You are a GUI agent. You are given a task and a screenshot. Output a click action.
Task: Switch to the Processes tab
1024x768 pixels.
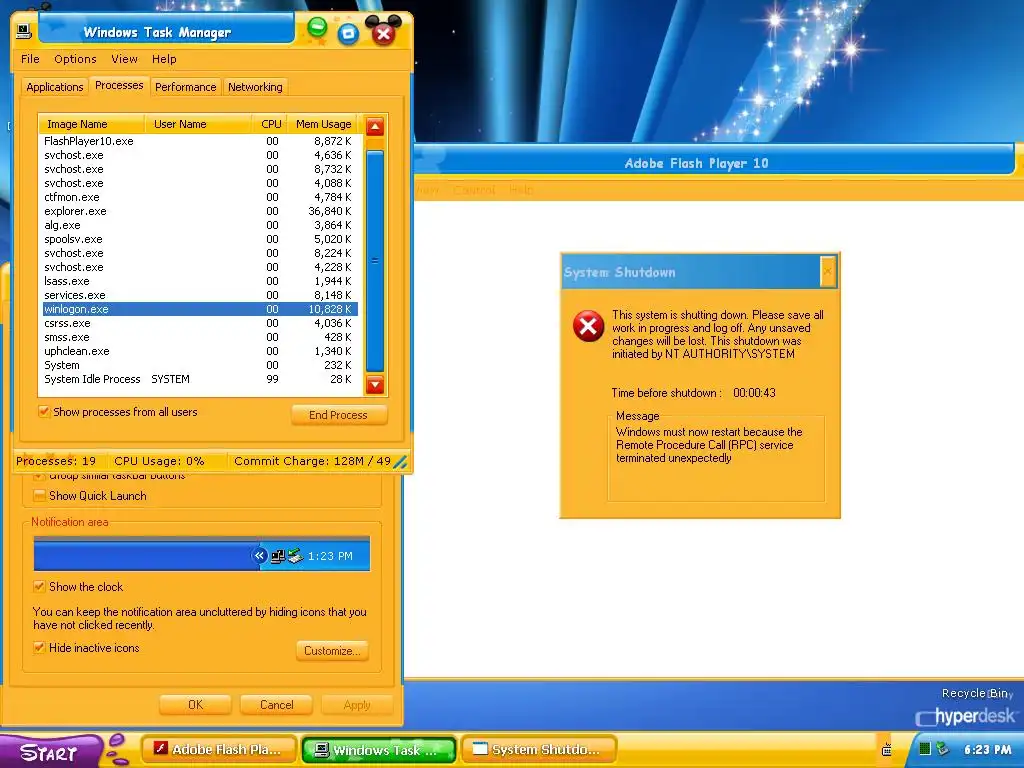tap(119, 85)
